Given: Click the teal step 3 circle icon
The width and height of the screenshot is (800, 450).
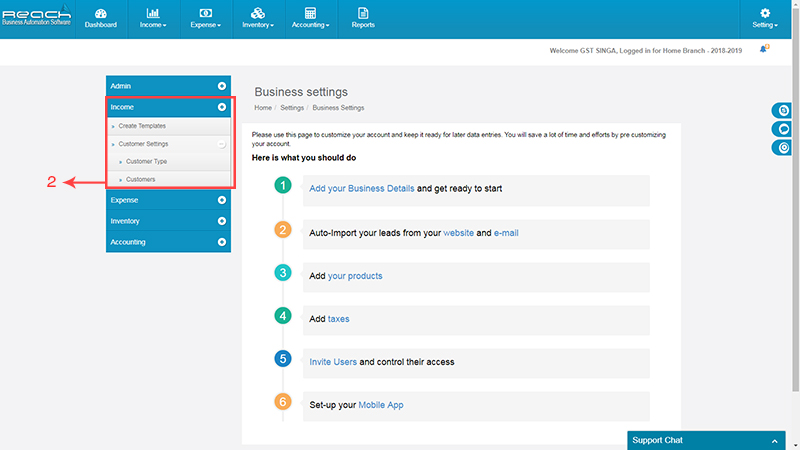Looking at the screenshot, I should pyautogui.click(x=283, y=272).
